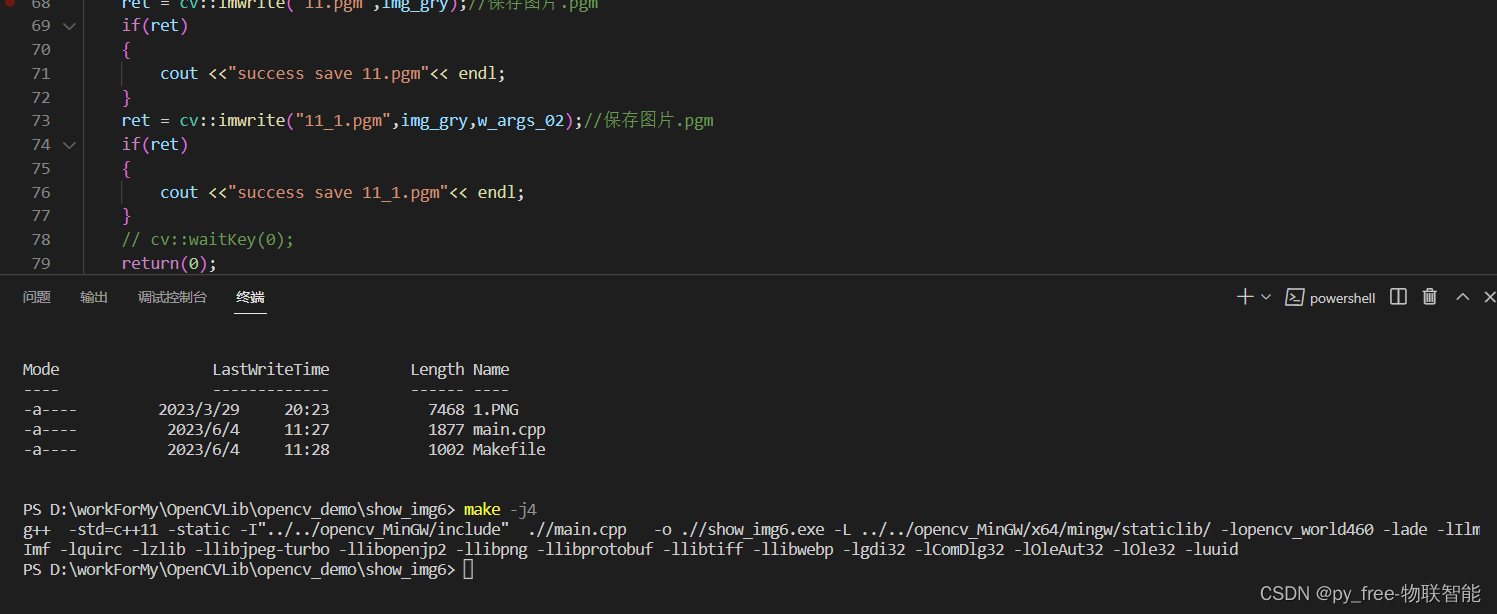Click line number 73 in the gutter
The width and height of the screenshot is (1497, 614).
pos(40,120)
